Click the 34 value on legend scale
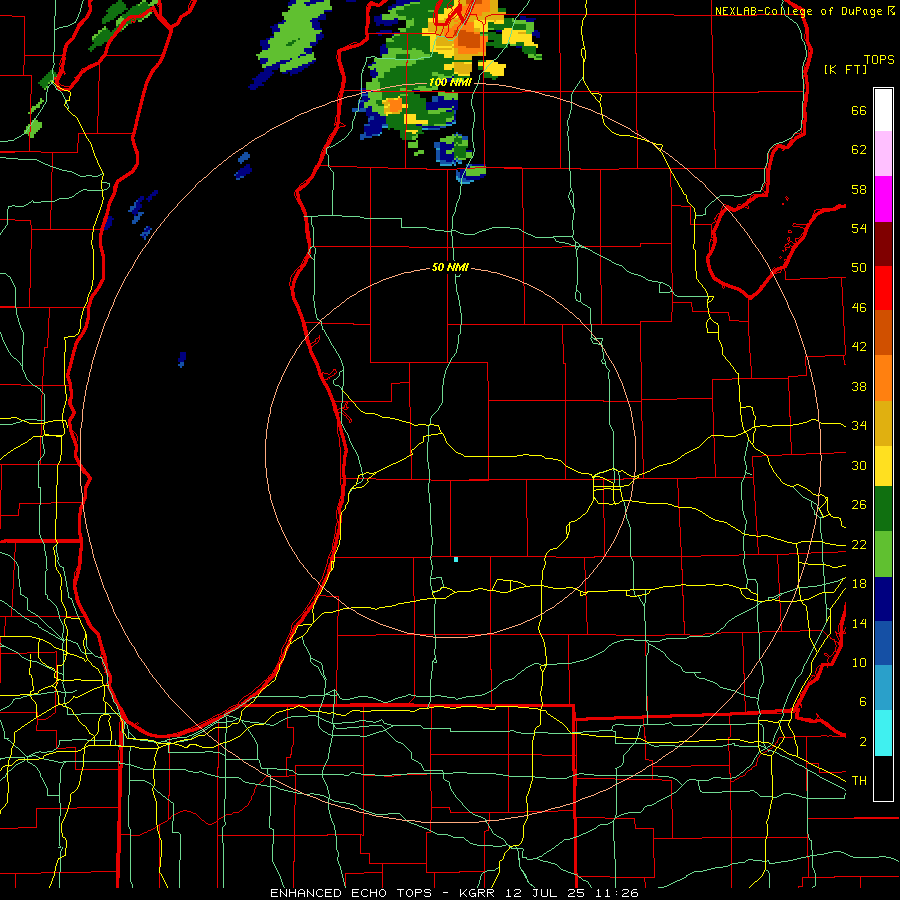The height and width of the screenshot is (900, 900). [859, 426]
